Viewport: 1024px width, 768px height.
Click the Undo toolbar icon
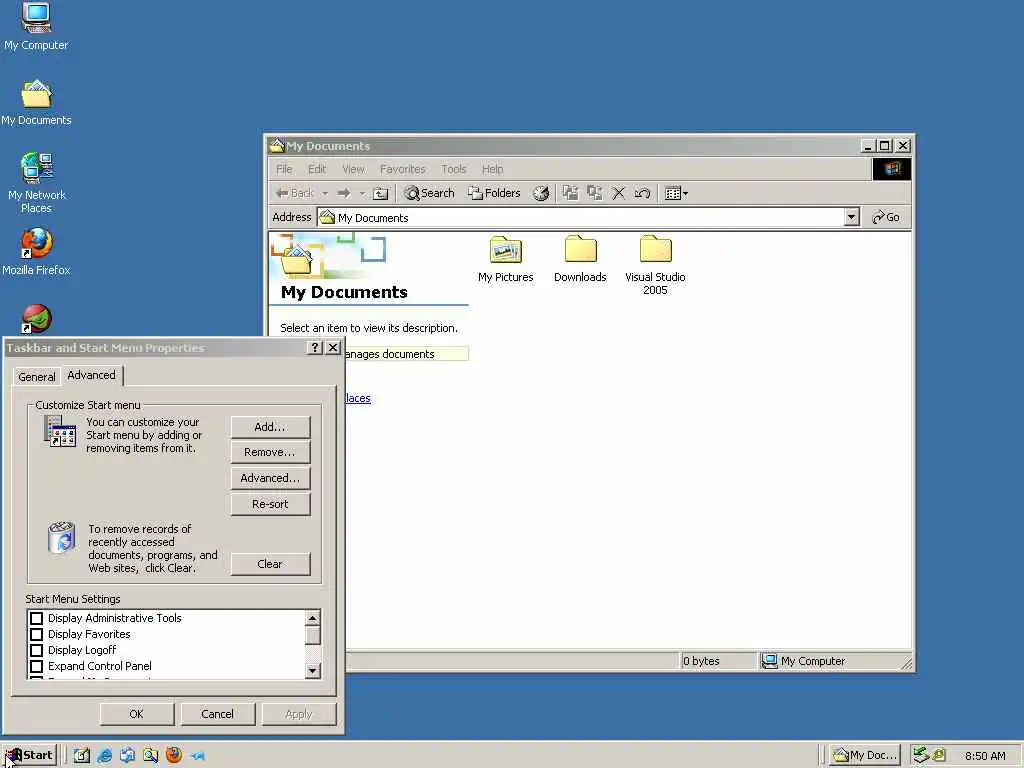[643, 193]
